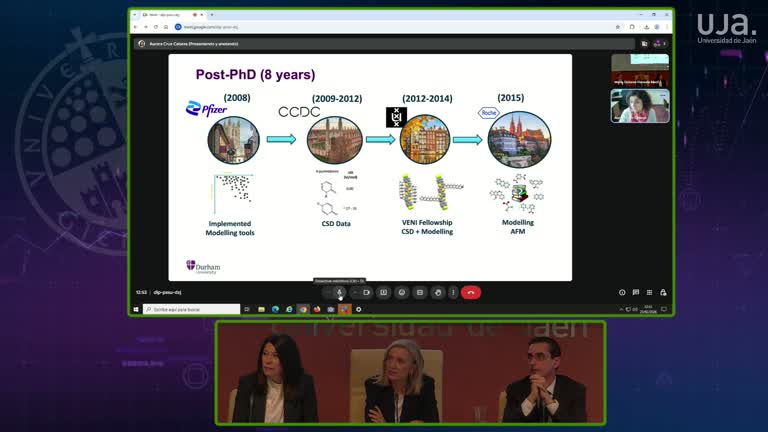Open host controls lock icon
Viewport: 768px width, 432px height.
point(662,292)
